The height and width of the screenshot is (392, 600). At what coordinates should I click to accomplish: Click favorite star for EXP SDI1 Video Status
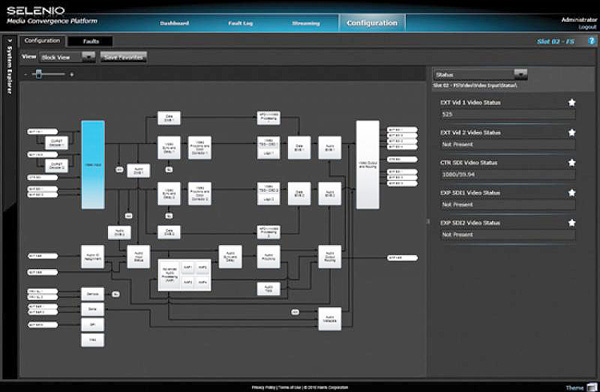click(x=572, y=193)
